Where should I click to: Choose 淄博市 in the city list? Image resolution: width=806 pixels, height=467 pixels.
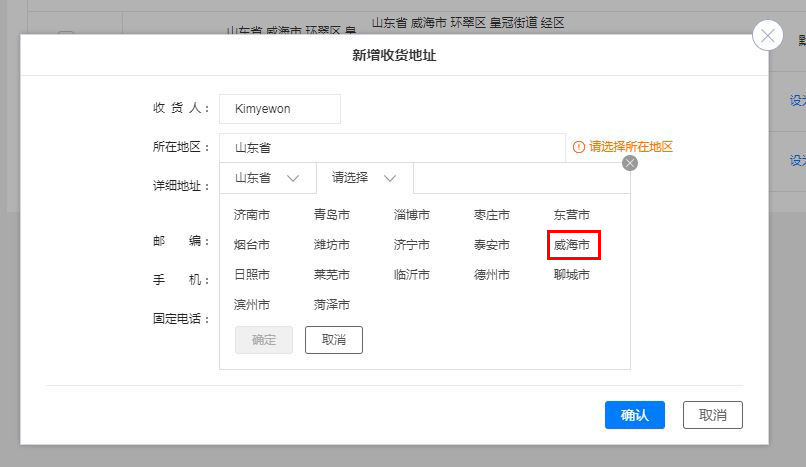411,215
